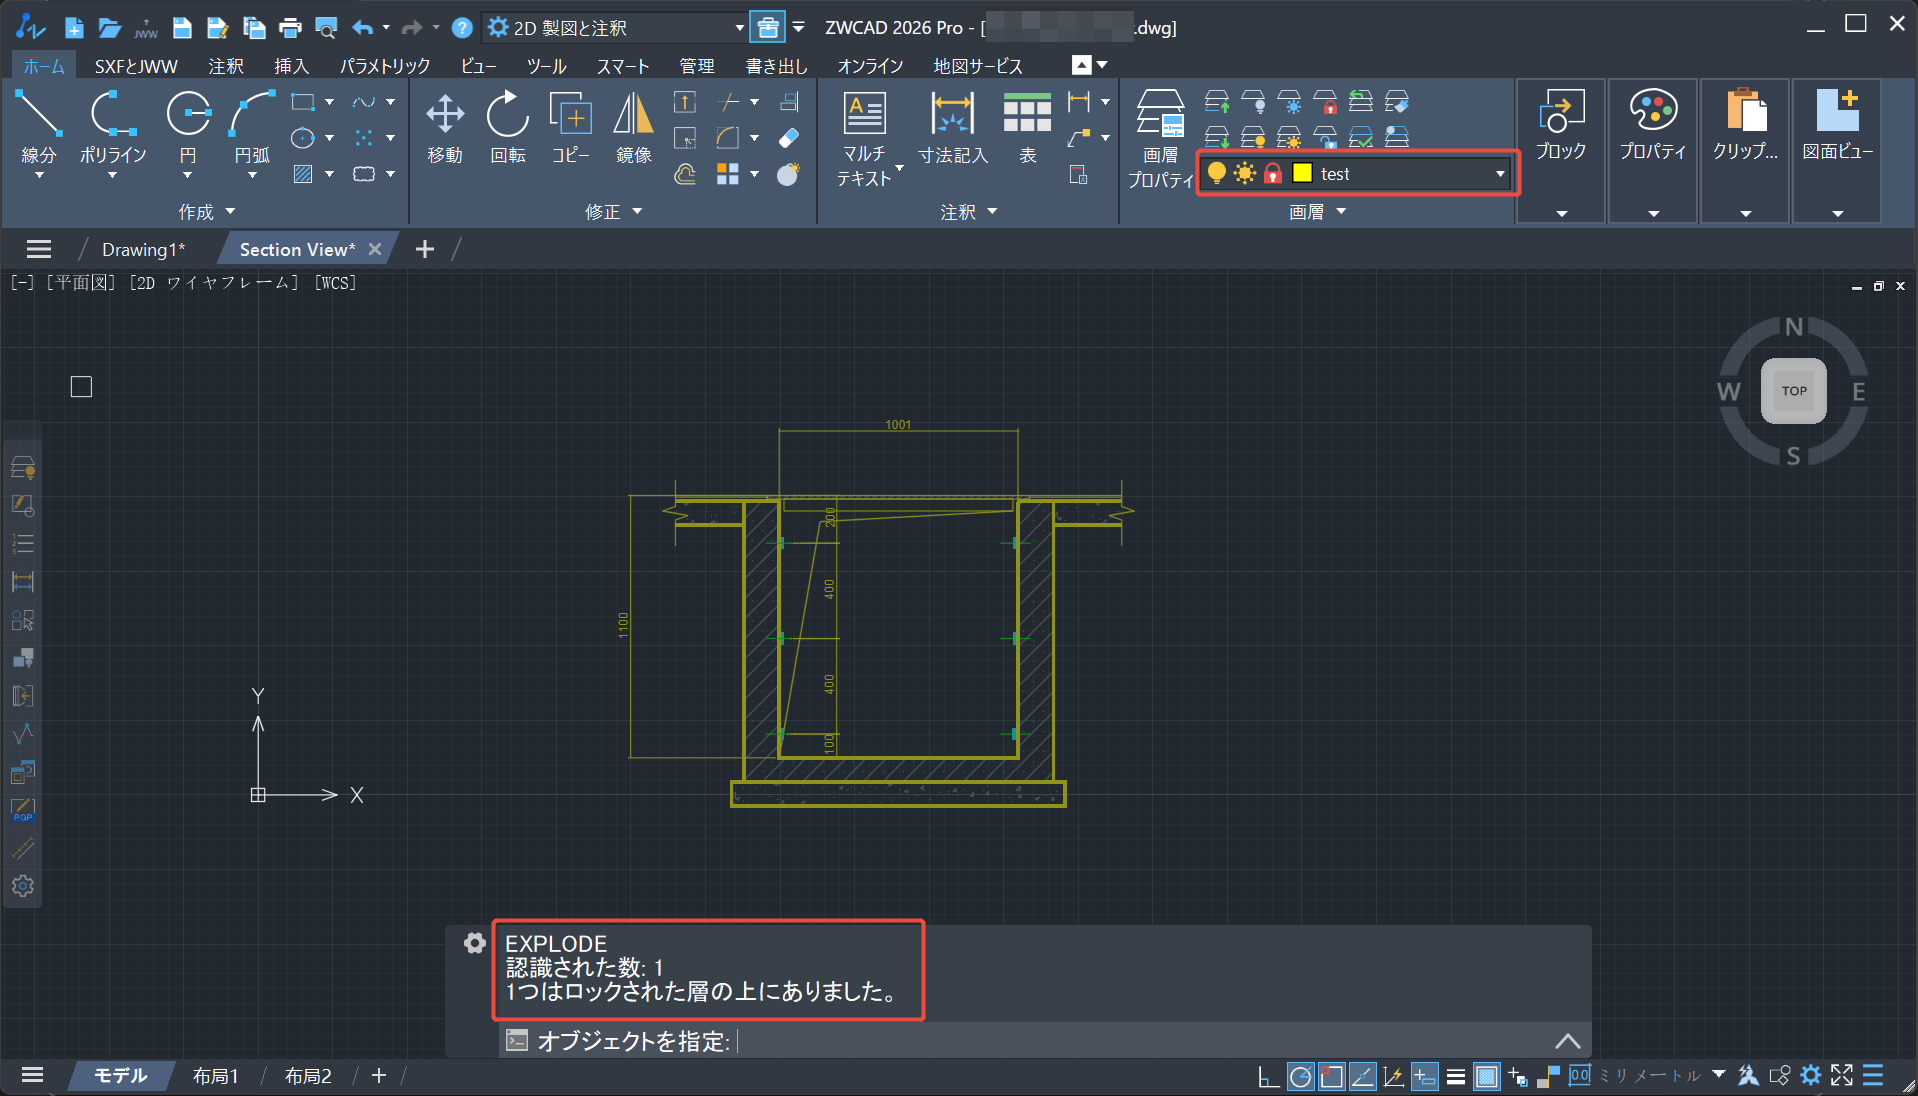Toggle the test layer lightbulb on/off
This screenshot has width=1918, height=1096.
1216,173
